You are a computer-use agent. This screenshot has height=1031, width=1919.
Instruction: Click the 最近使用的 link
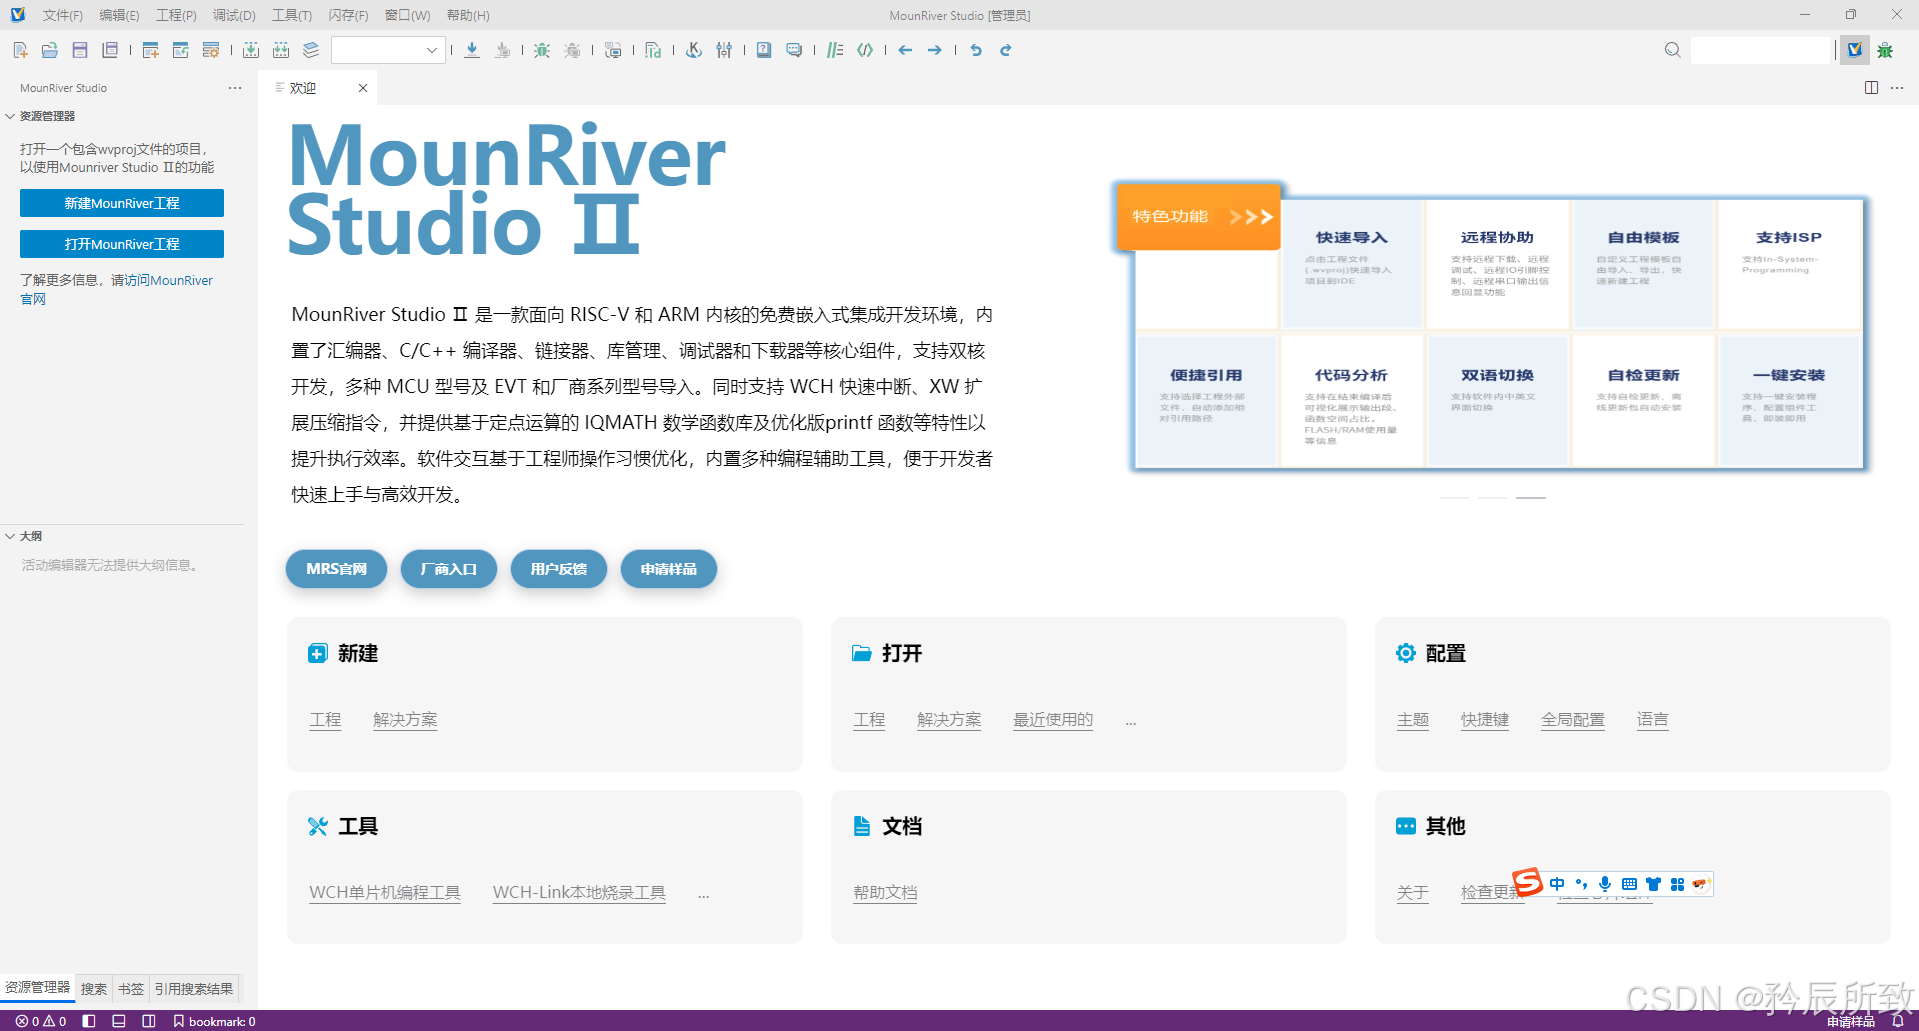click(1053, 720)
